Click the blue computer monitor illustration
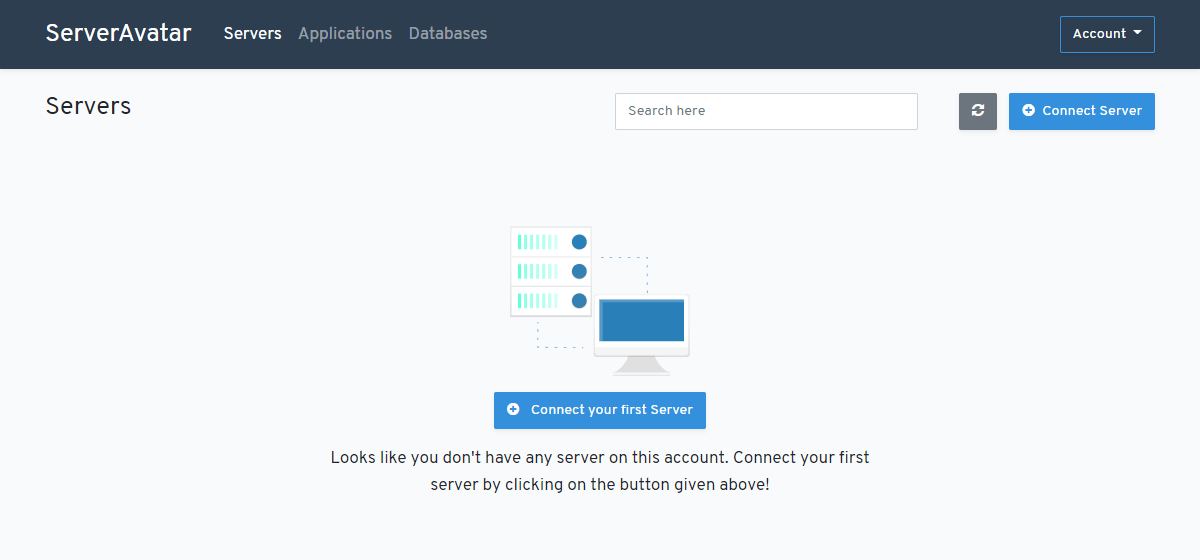 [641, 322]
